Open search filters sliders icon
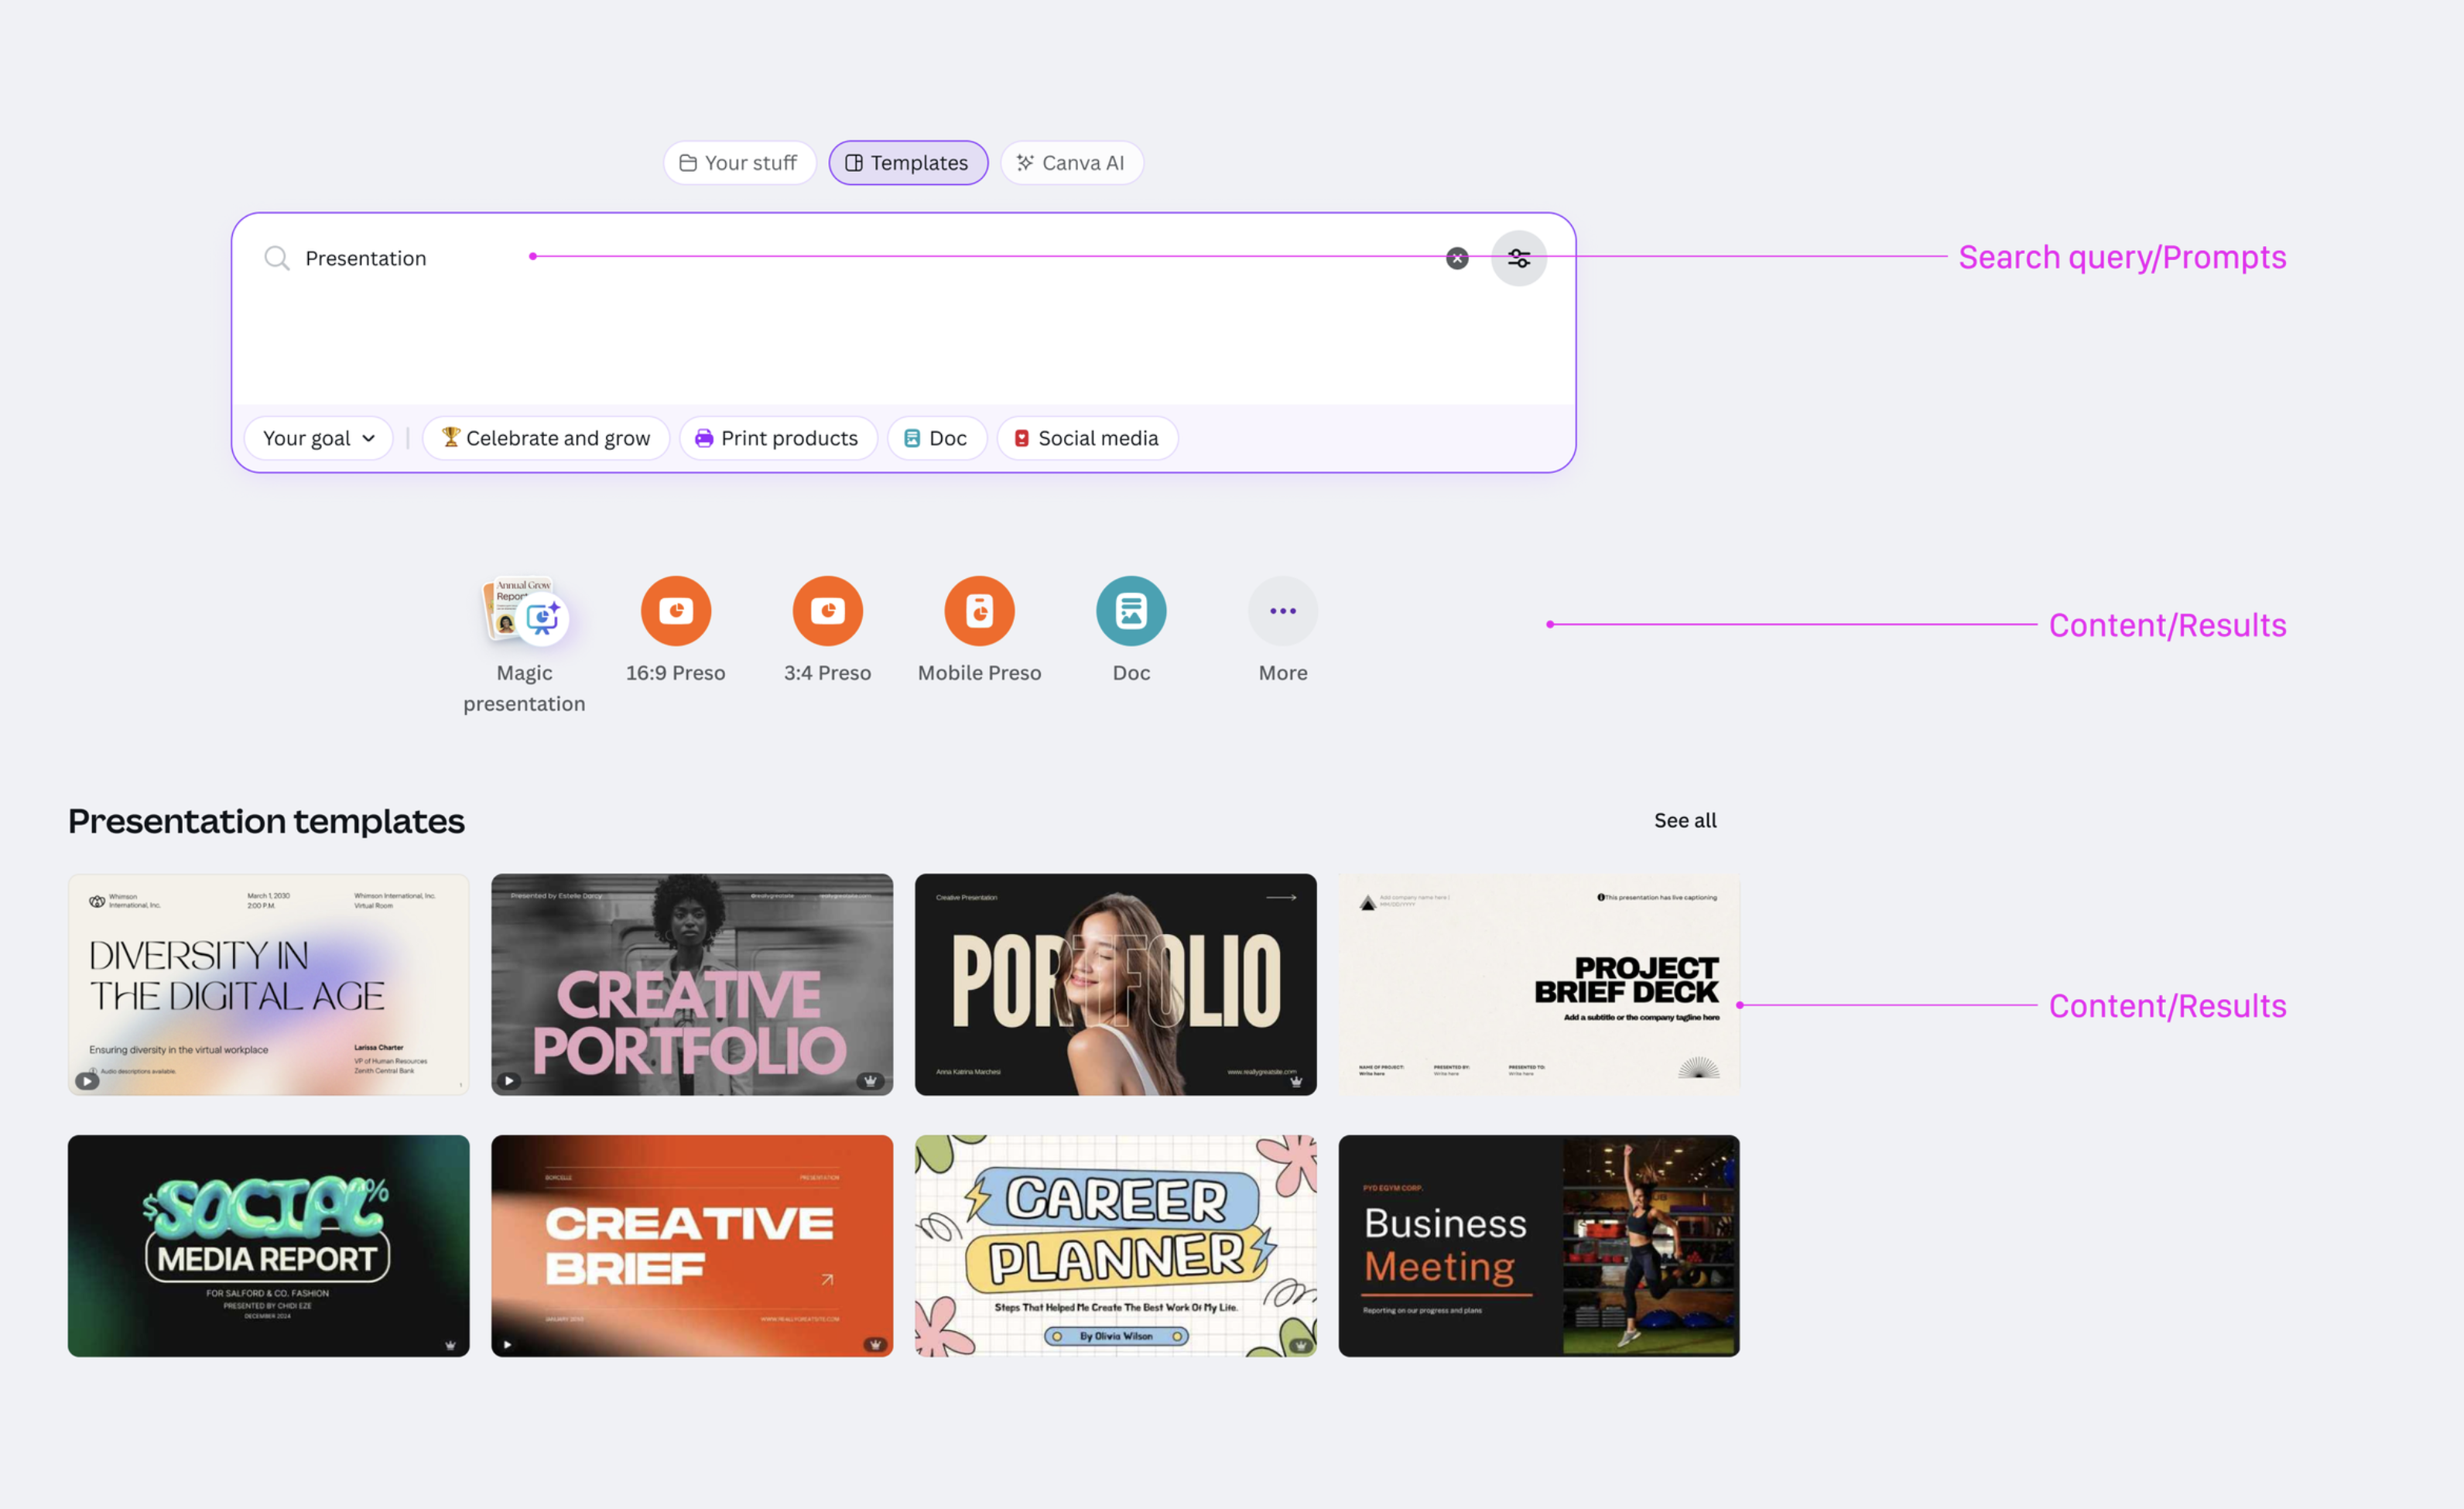The width and height of the screenshot is (2464, 1509). tap(1518, 259)
